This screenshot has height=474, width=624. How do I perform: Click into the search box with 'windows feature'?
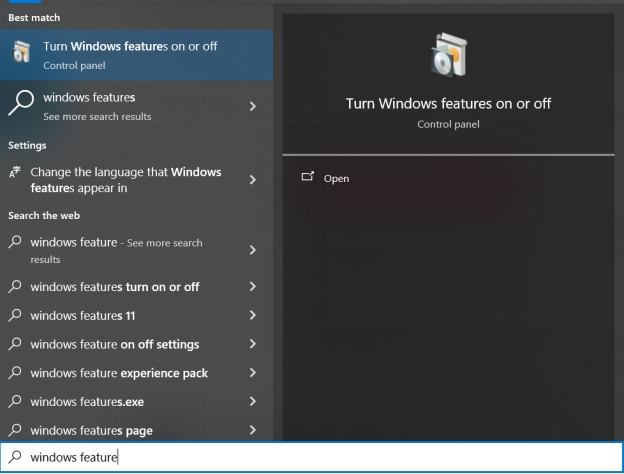coord(312,457)
